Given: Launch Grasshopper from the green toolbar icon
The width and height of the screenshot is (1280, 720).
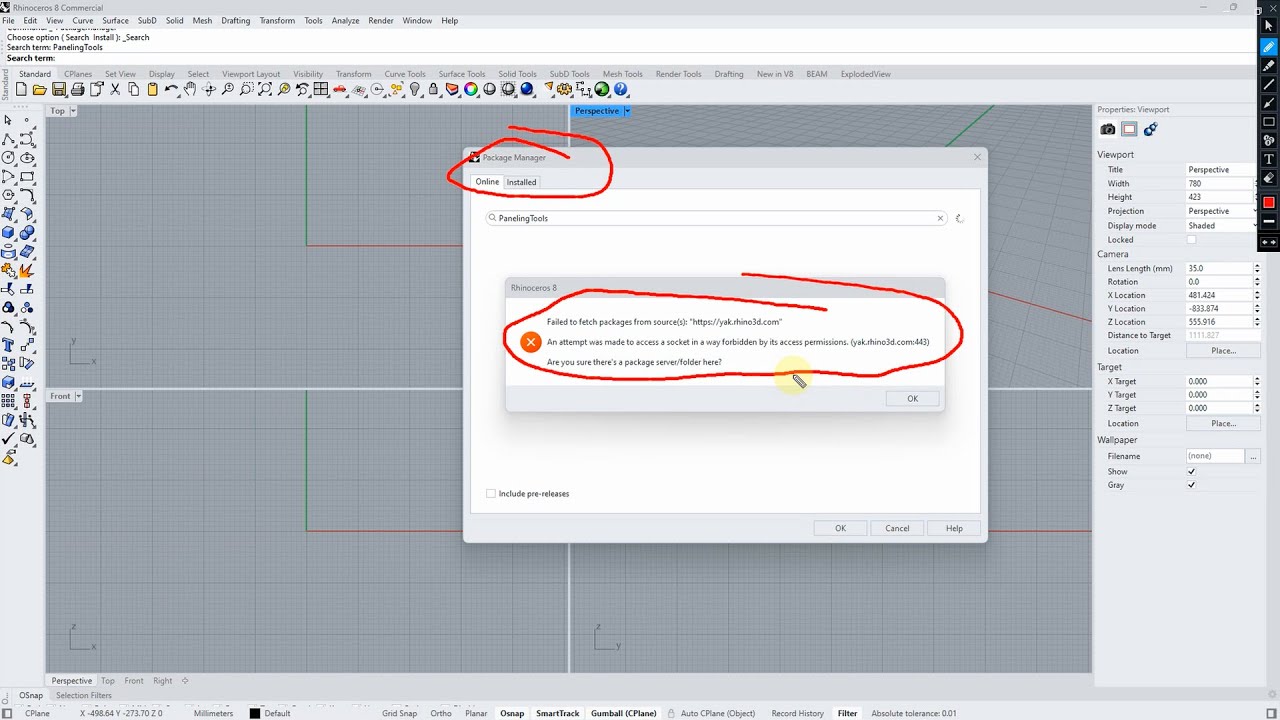Looking at the screenshot, I should [x=602, y=89].
